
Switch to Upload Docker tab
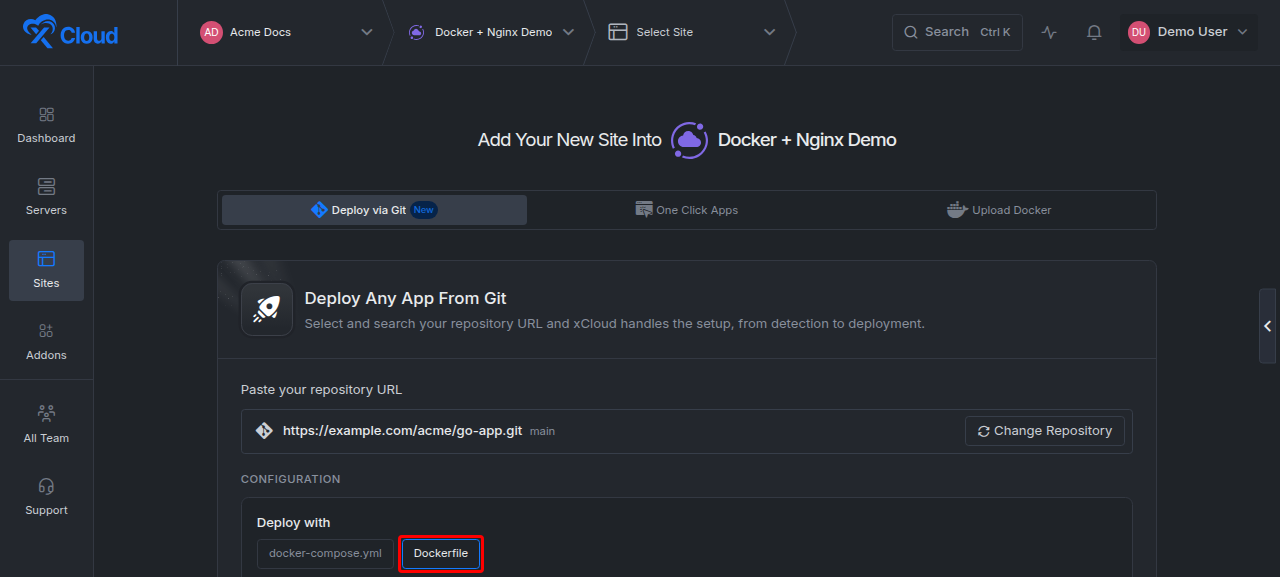999,210
